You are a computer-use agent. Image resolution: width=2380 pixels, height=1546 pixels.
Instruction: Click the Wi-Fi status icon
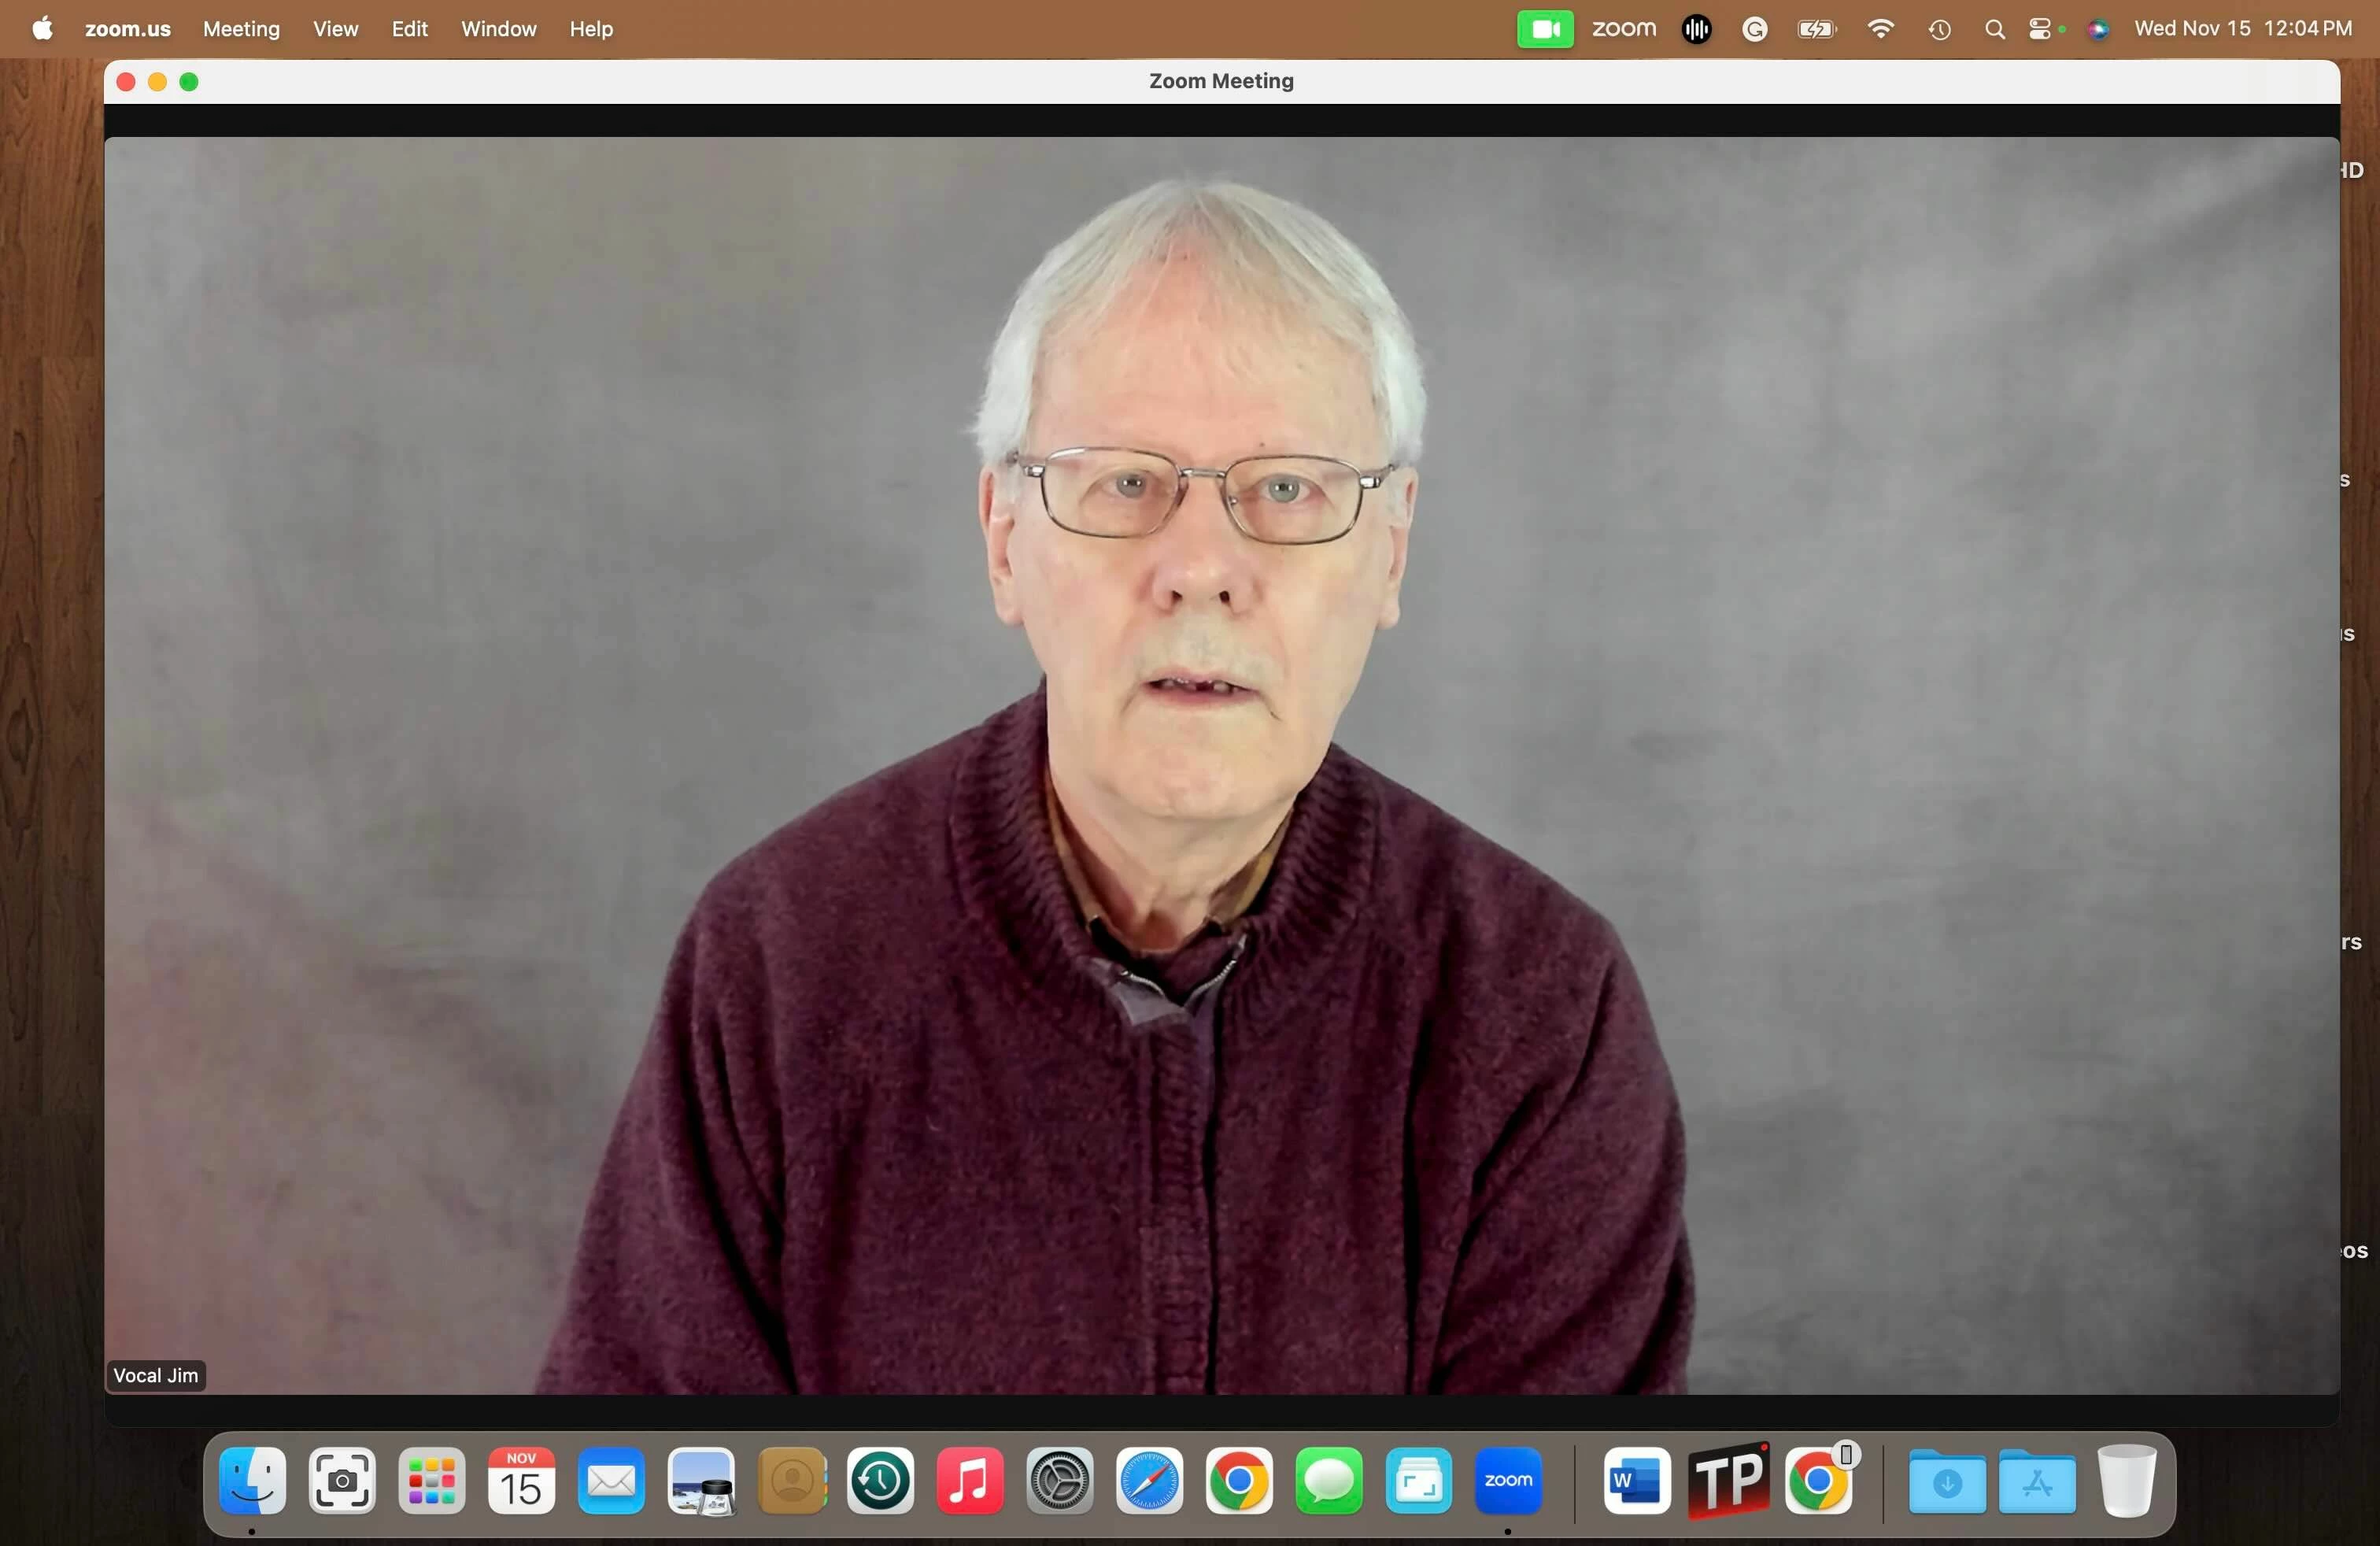pyautogui.click(x=1880, y=29)
